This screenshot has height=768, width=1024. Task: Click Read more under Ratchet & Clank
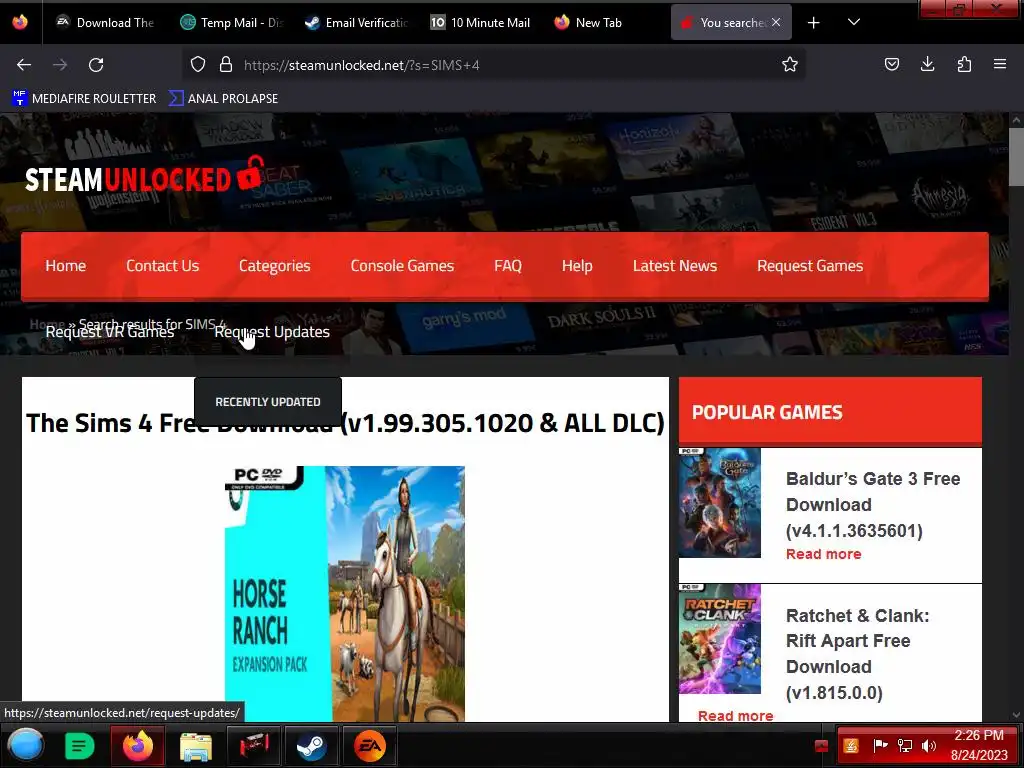735,715
